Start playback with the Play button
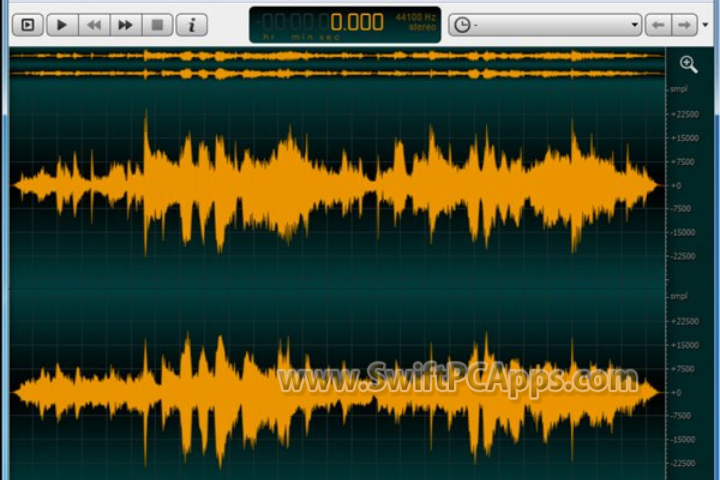 (x=62, y=25)
